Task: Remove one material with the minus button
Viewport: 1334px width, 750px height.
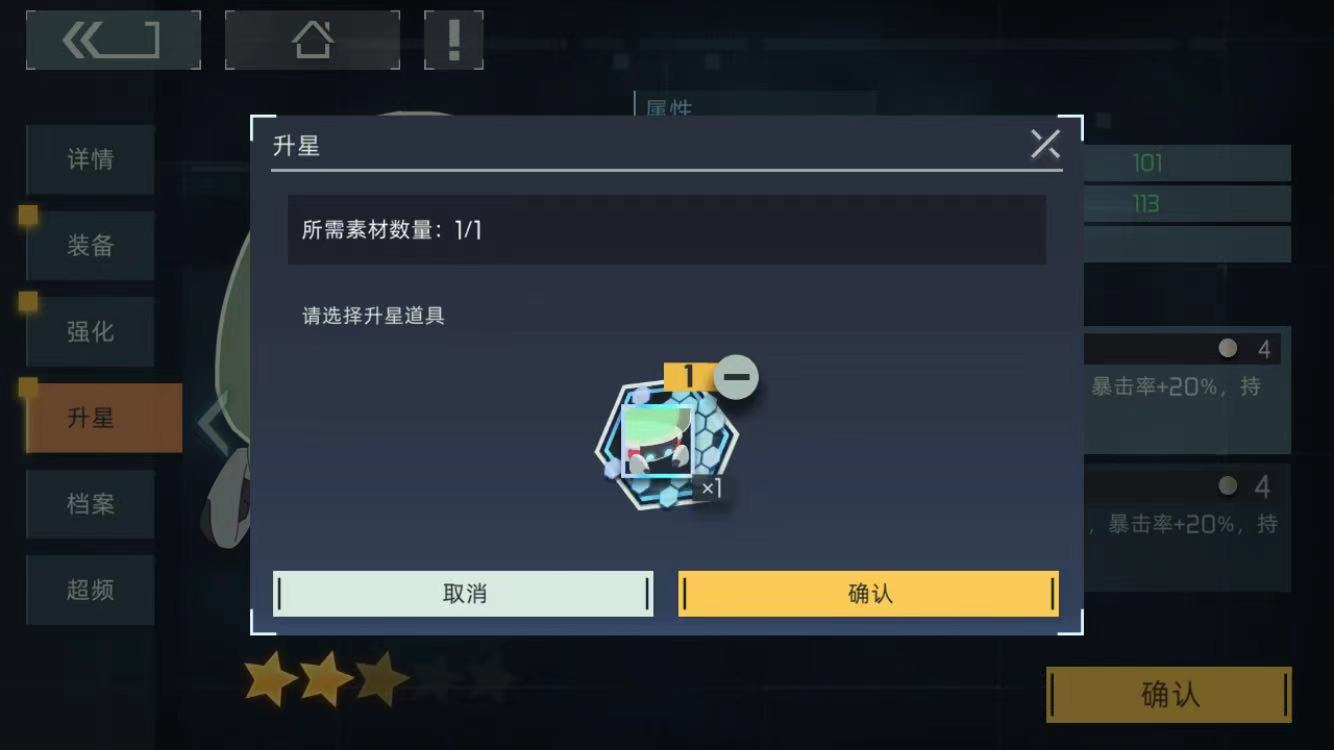Action: tap(736, 377)
